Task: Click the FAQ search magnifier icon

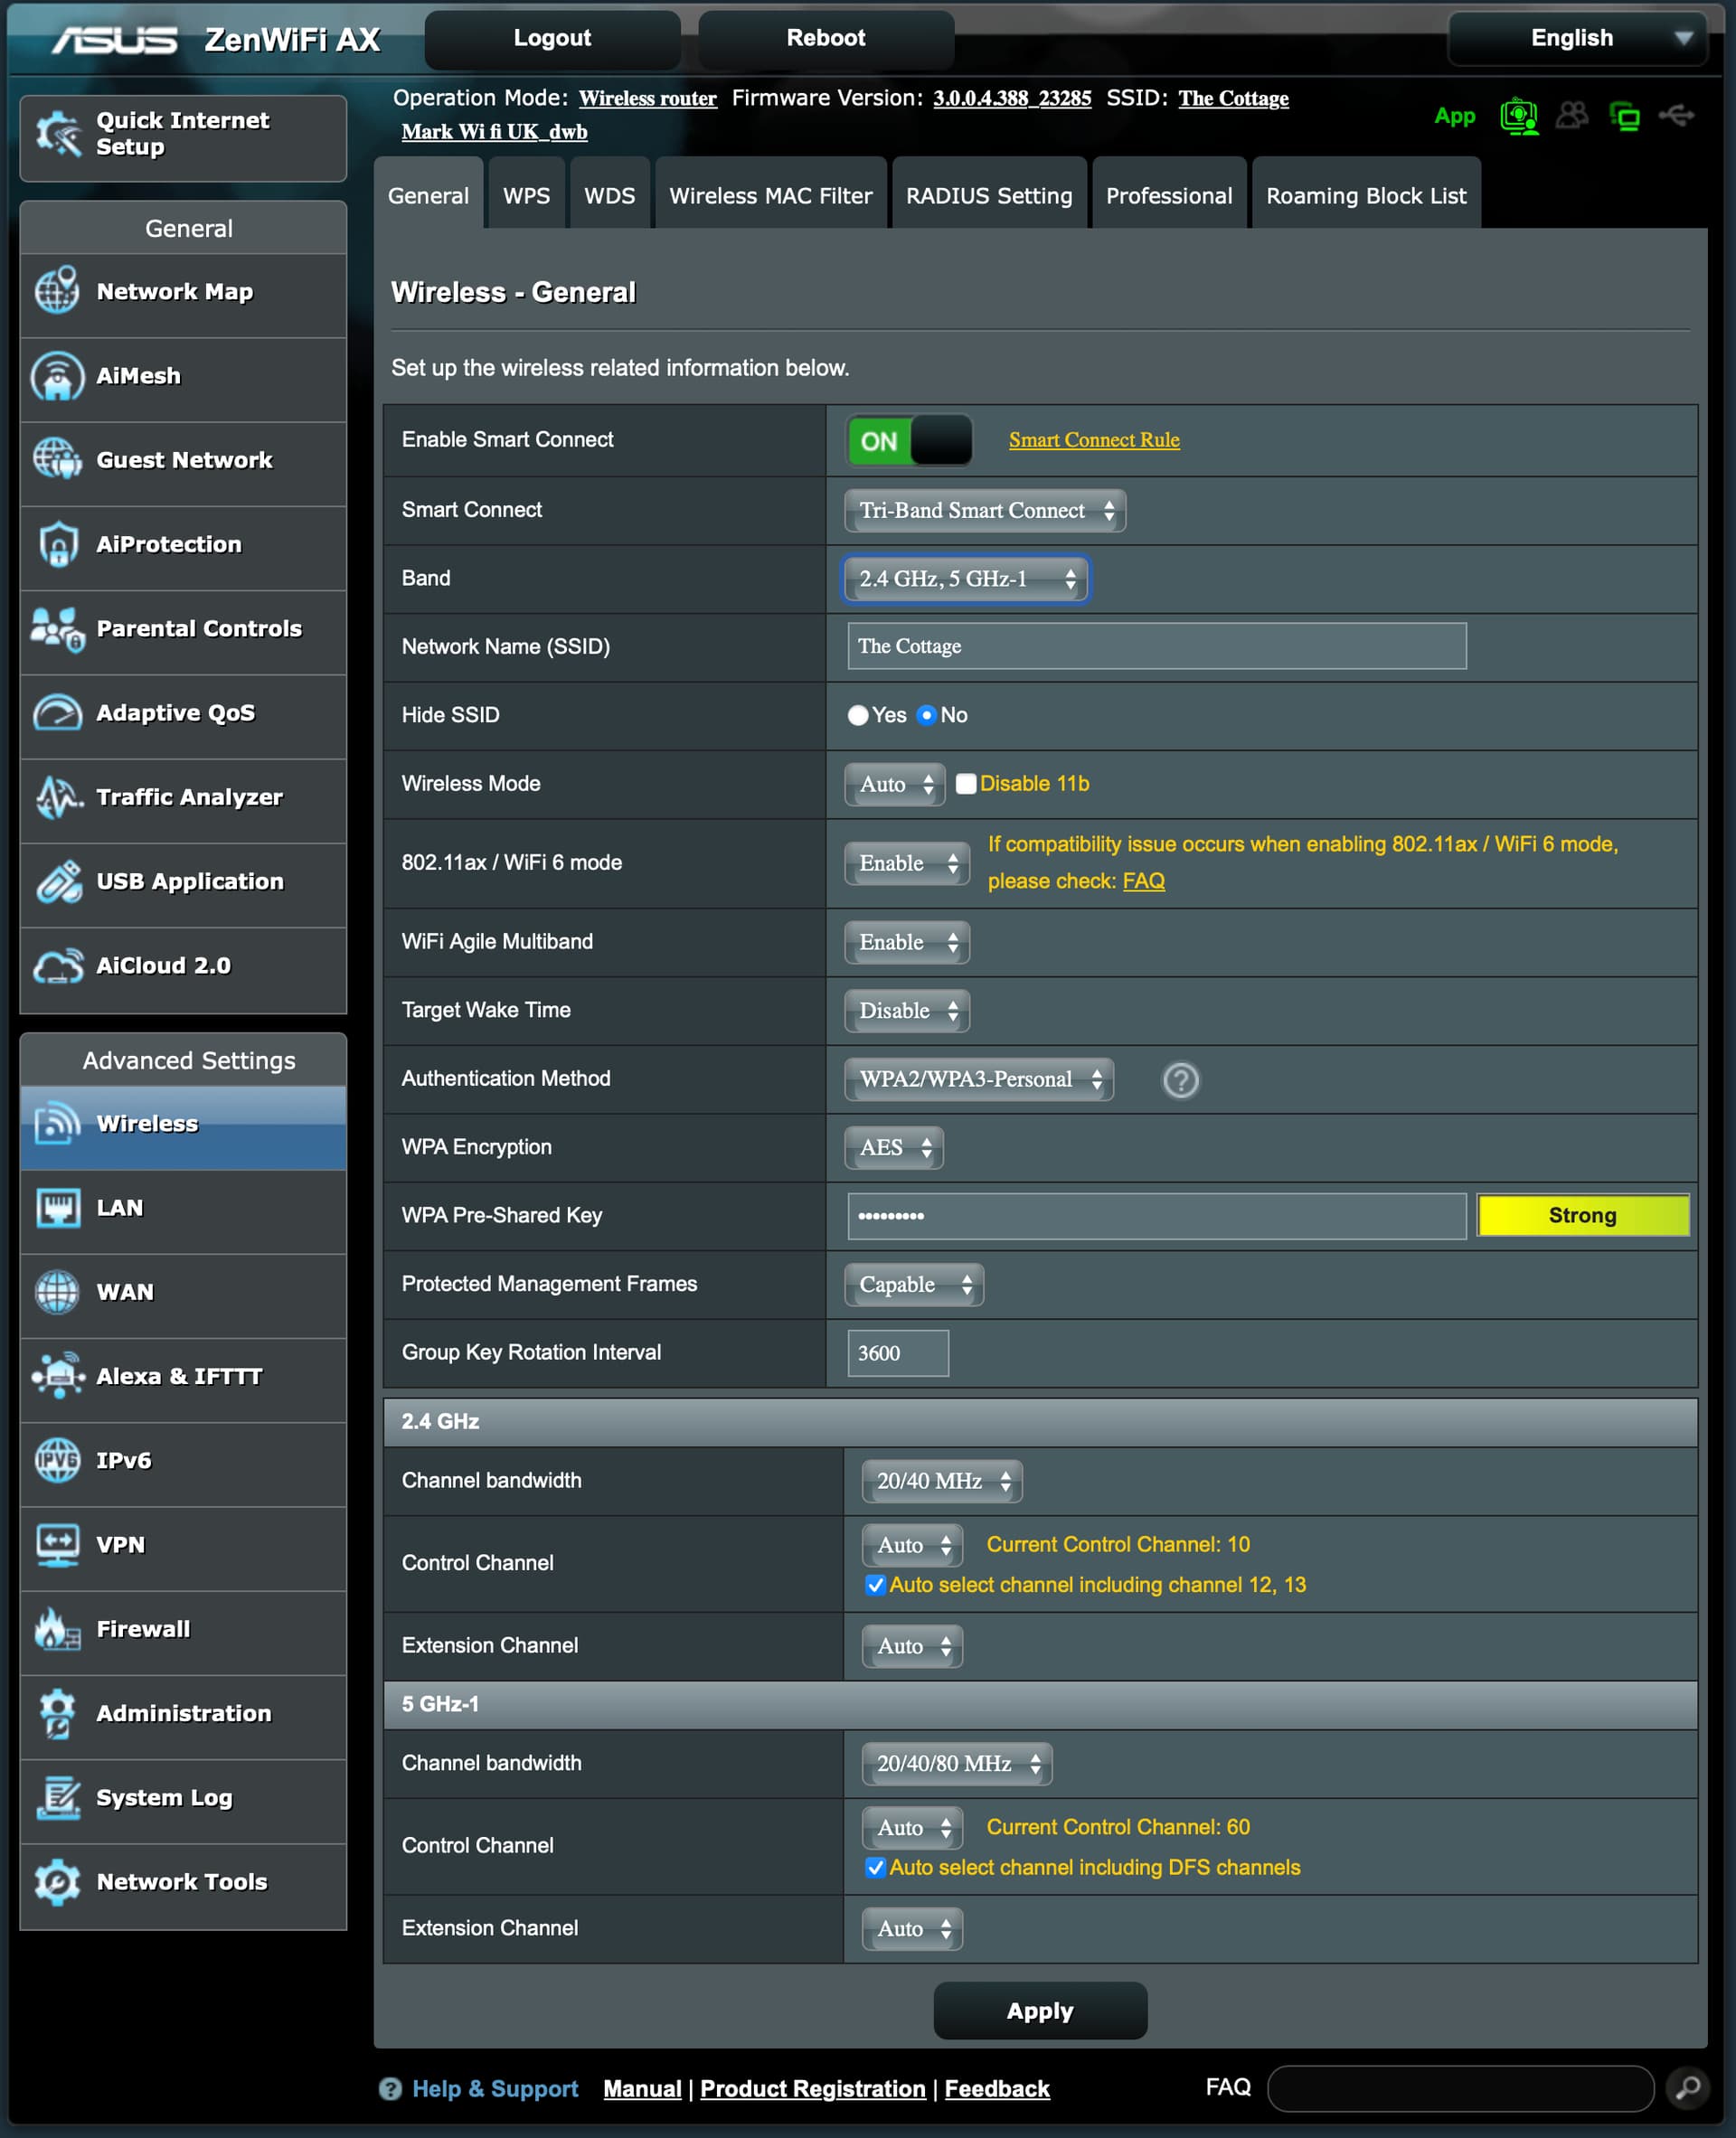Action: coord(1687,2088)
